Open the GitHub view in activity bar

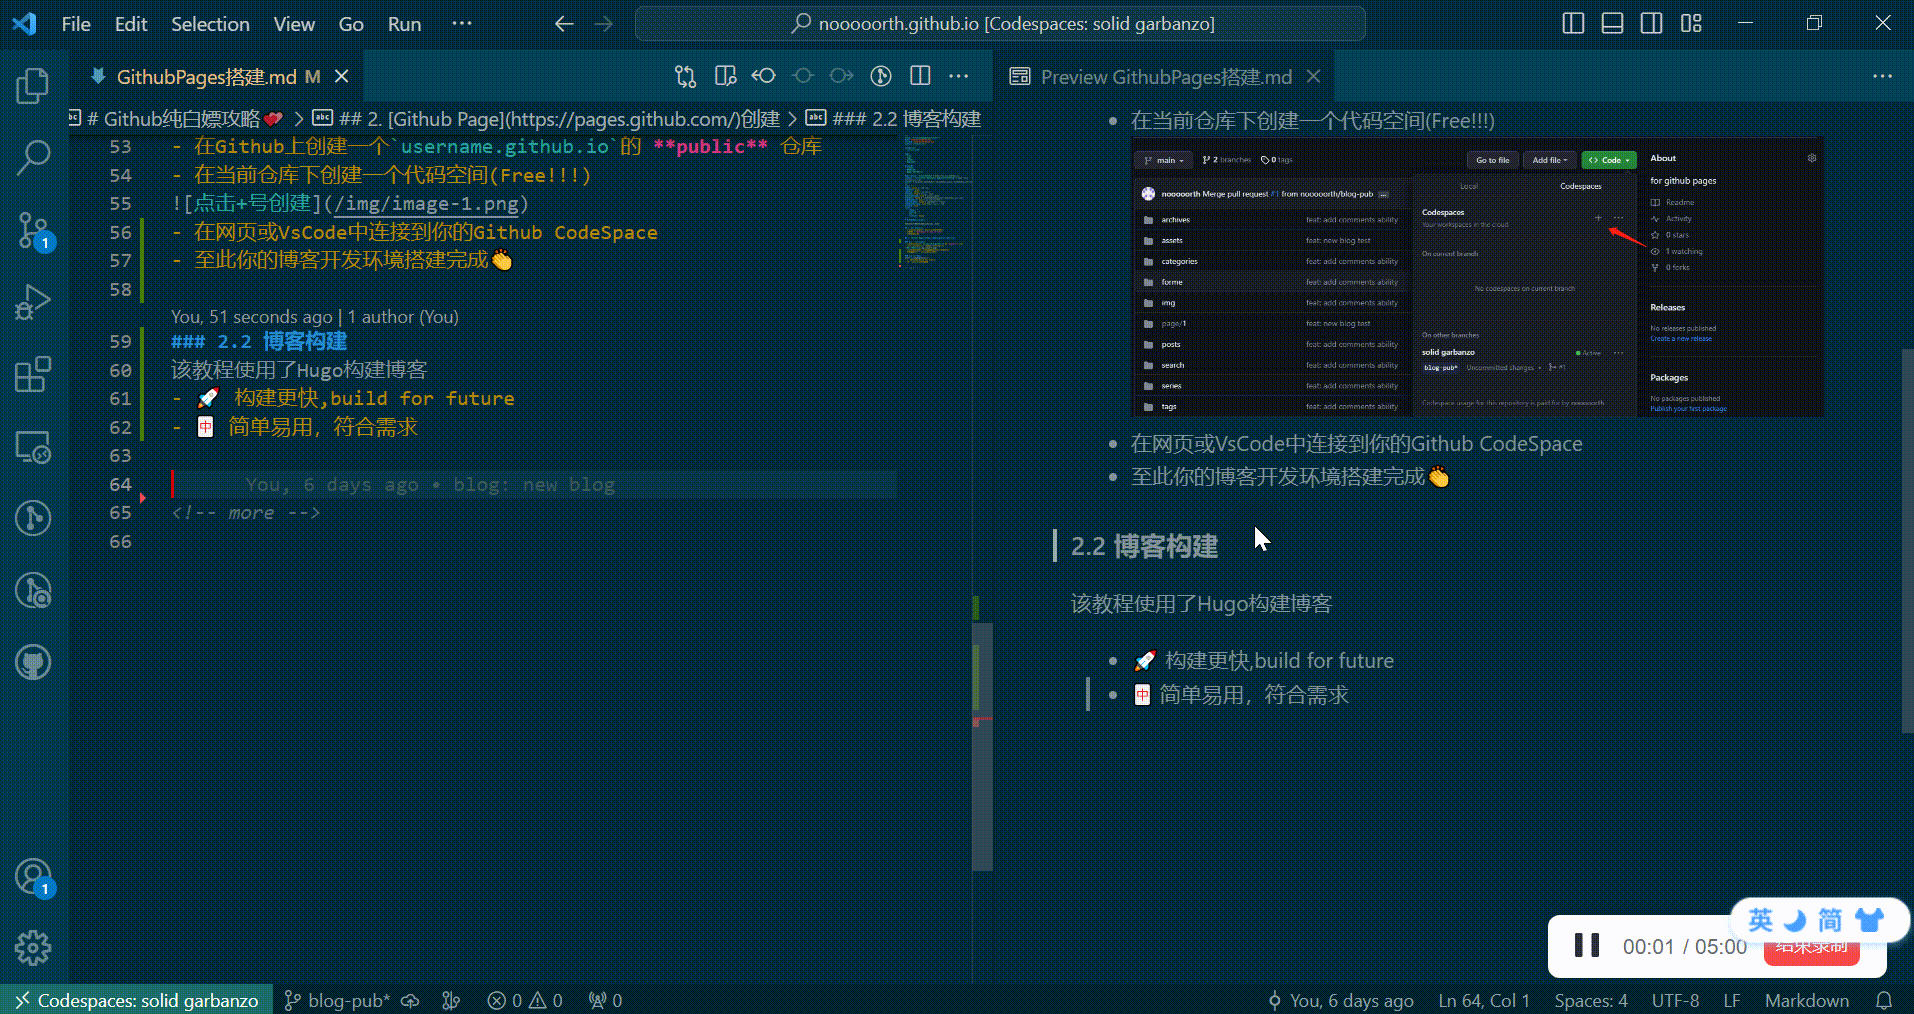tap(33, 662)
